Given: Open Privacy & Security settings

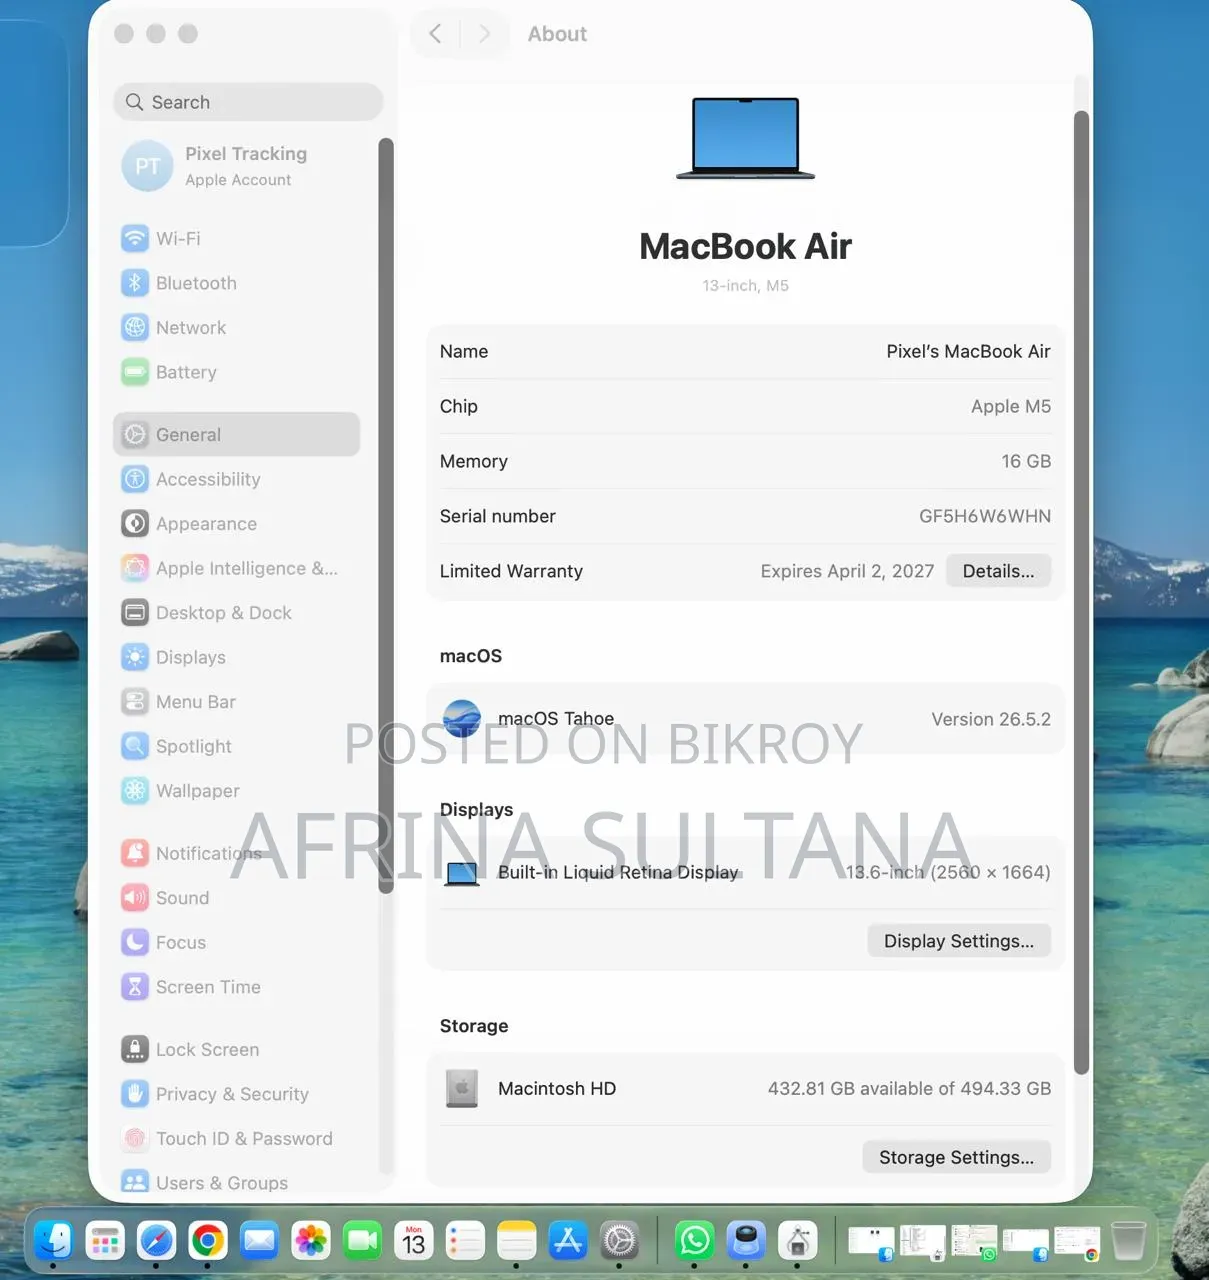Looking at the screenshot, I should [236, 1094].
